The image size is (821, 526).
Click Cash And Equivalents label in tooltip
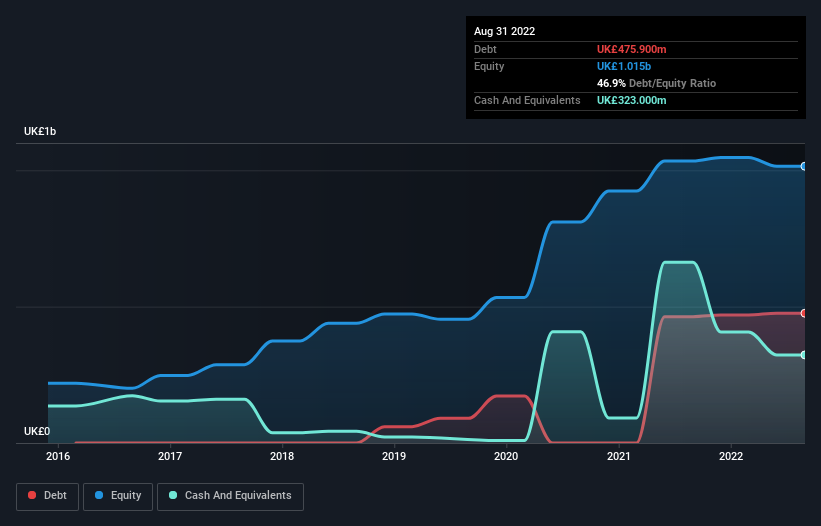527,100
